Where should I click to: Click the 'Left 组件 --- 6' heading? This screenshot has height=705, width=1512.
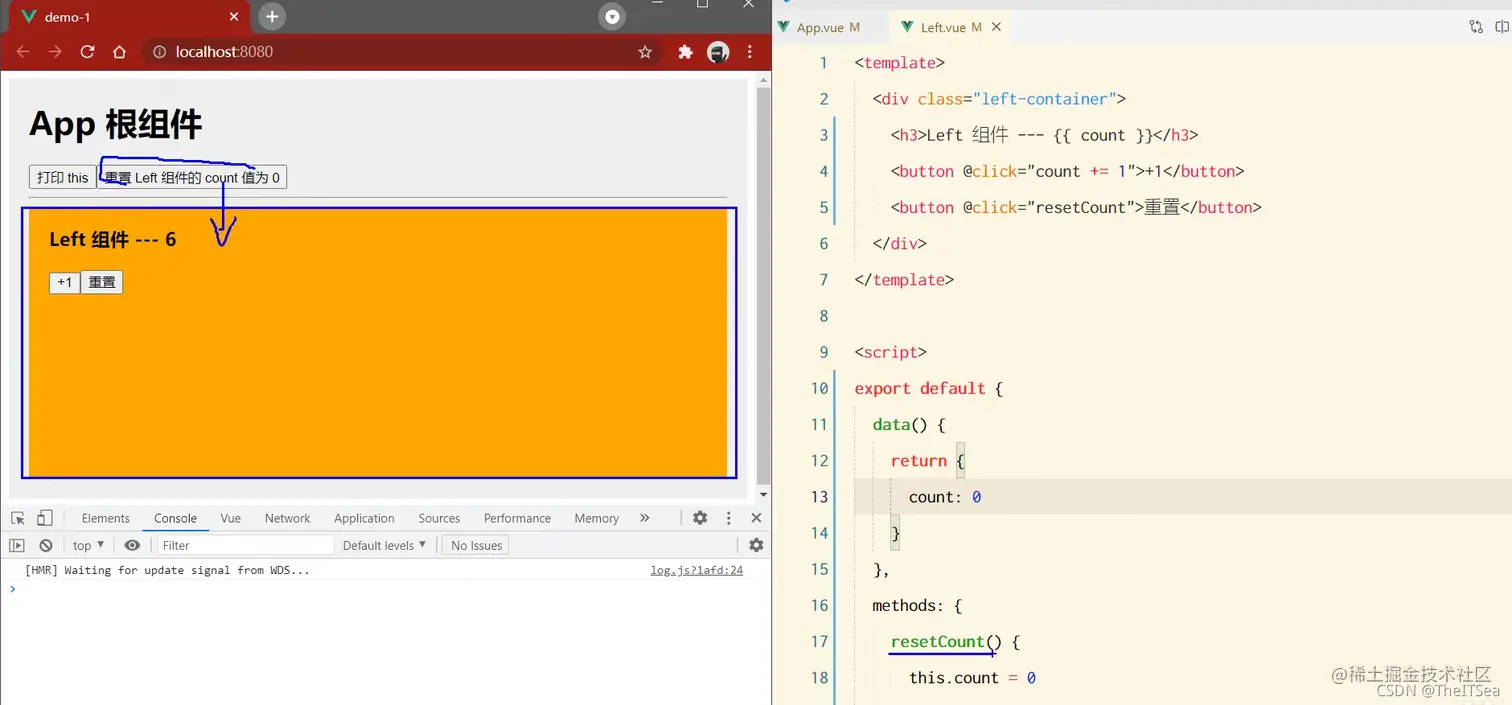click(x=113, y=239)
